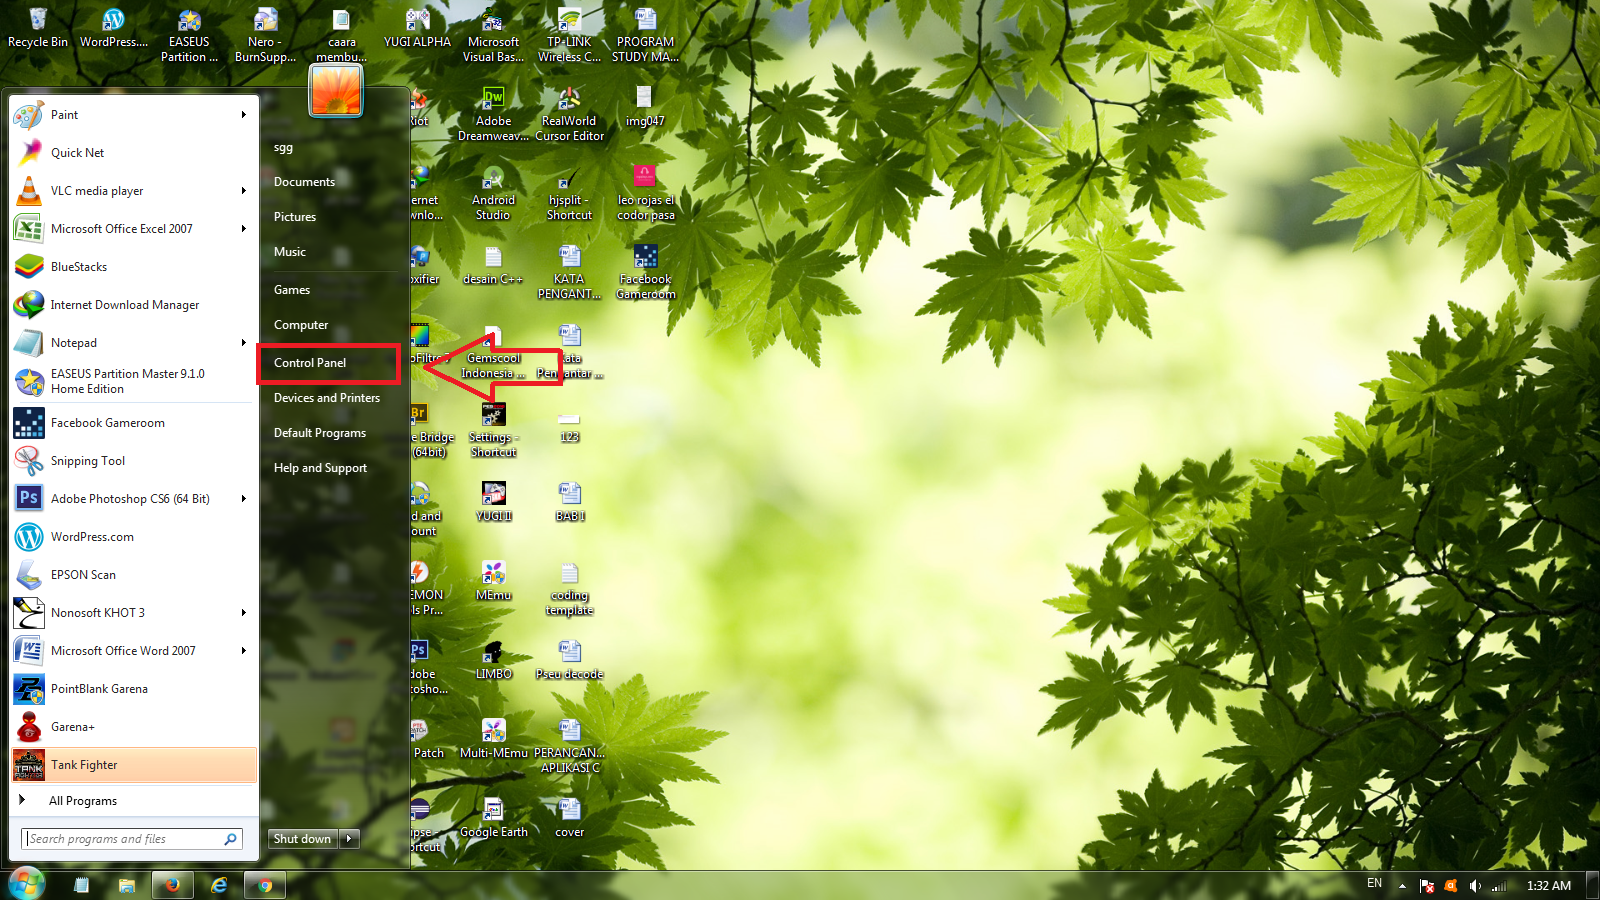Open the volume control in system tray

pos(1475,886)
